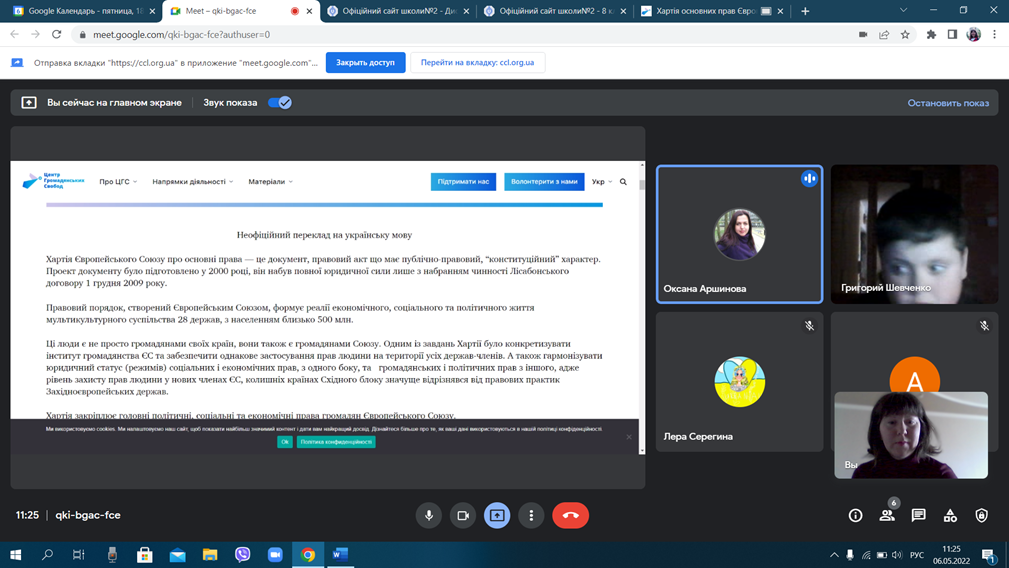Click share page icon in address bar
Screen dimensions: 1009x568
(x=884, y=35)
